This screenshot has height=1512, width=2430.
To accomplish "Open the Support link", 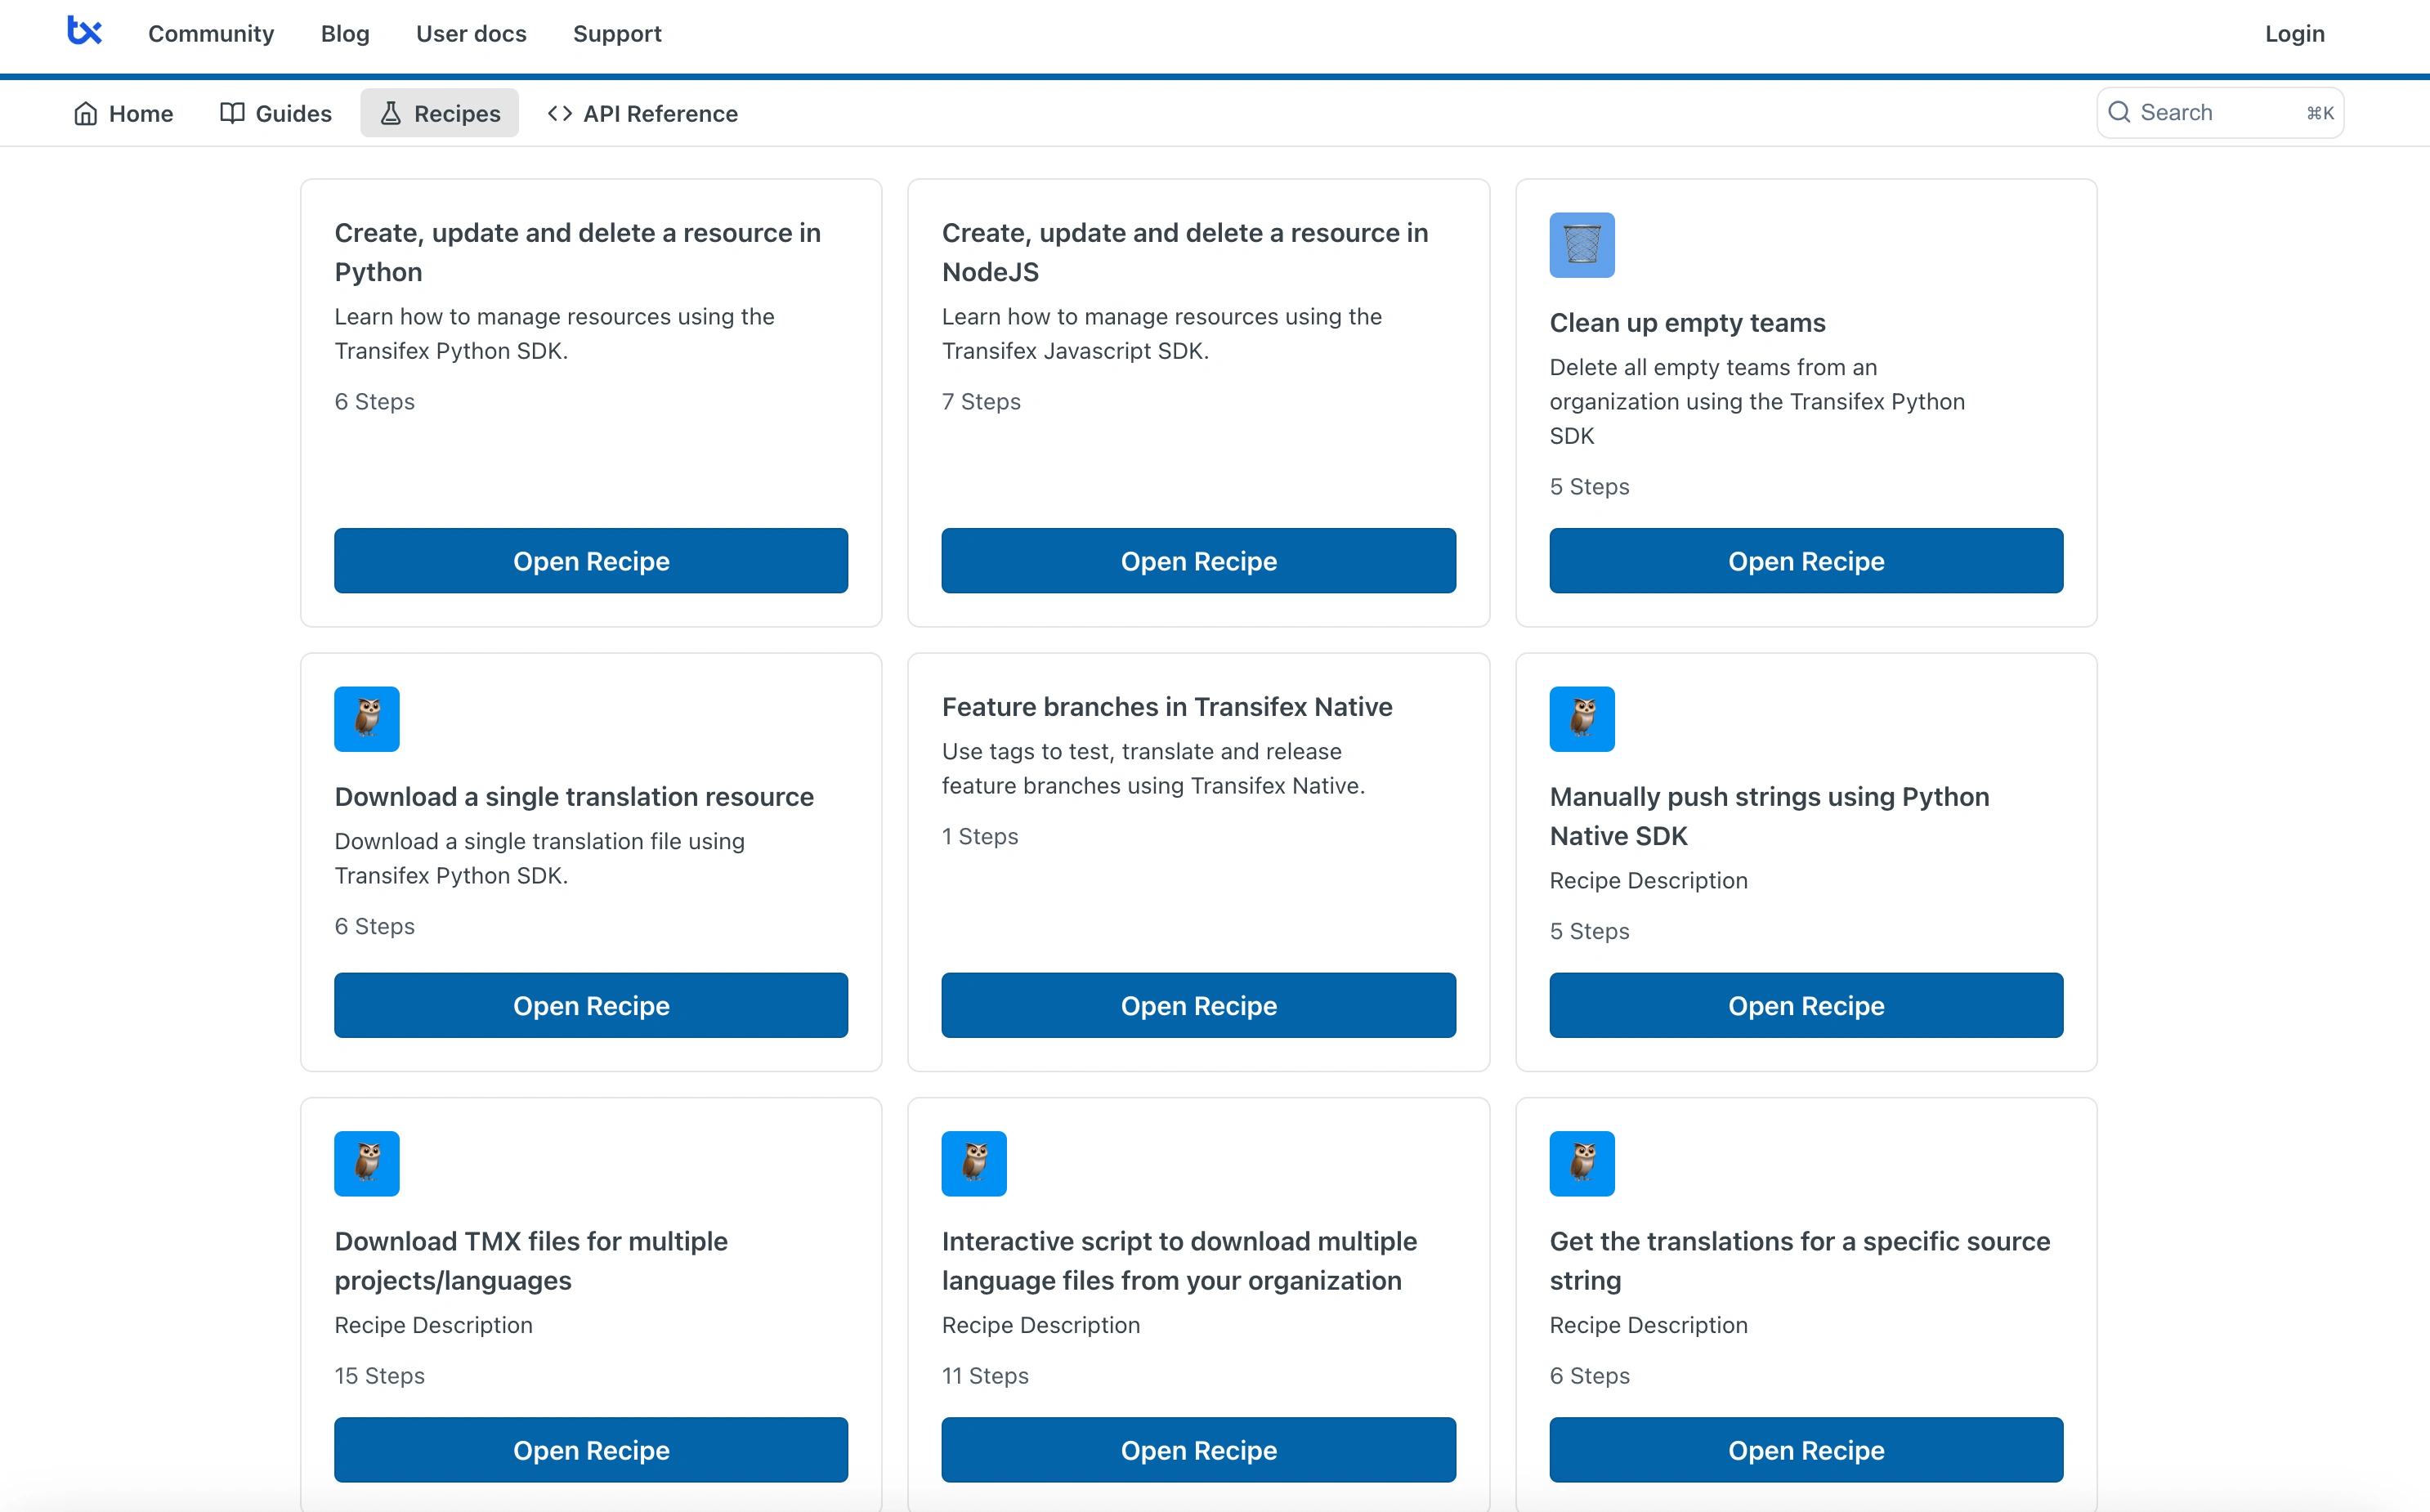I will coord(617,33).
